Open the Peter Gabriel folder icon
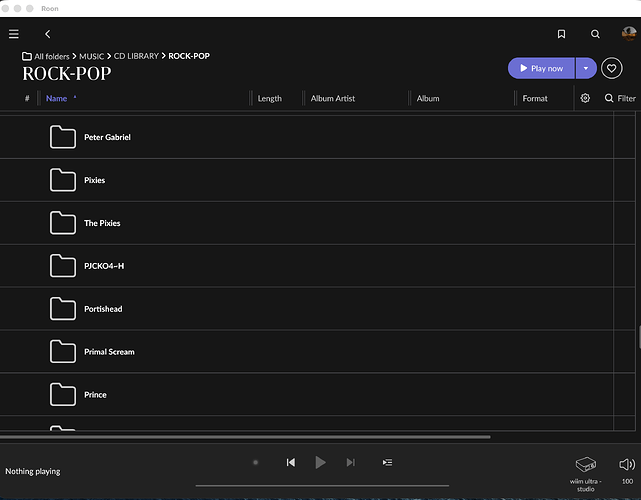This screenshot has height=500, width=641. [63, 137]
